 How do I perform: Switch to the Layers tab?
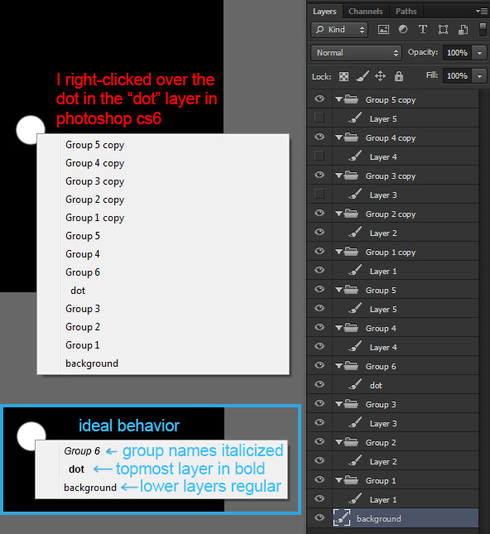coord(325,12)
